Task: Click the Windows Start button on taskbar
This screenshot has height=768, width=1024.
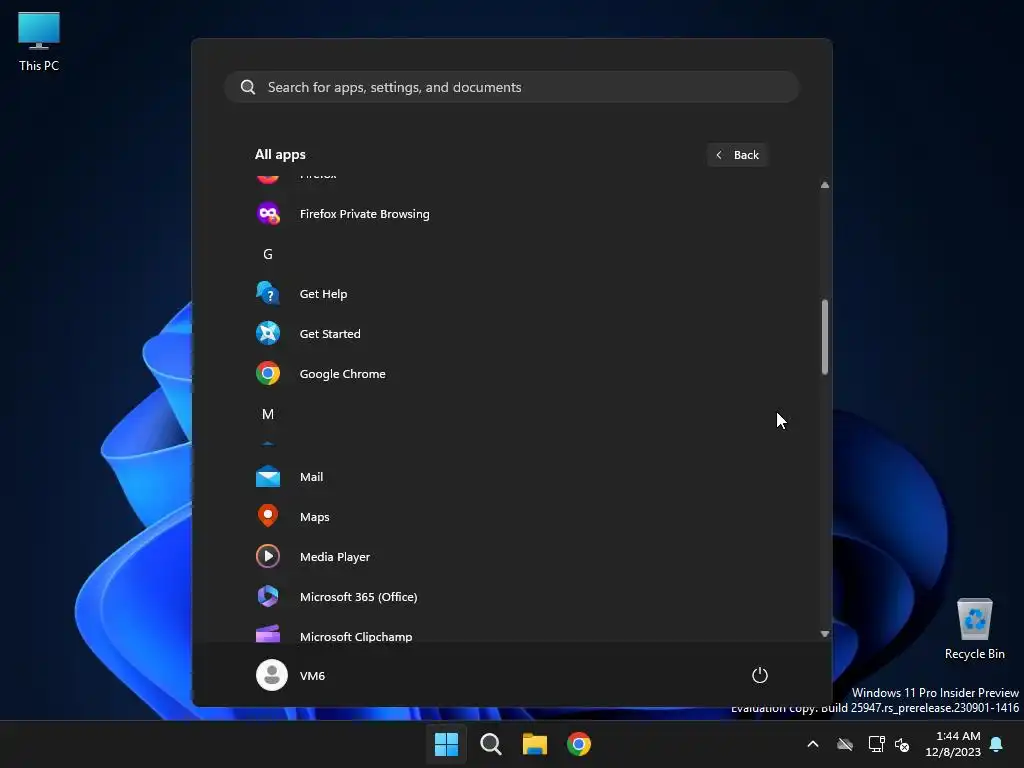Action: pyautogui.click(x=447, y=744)
